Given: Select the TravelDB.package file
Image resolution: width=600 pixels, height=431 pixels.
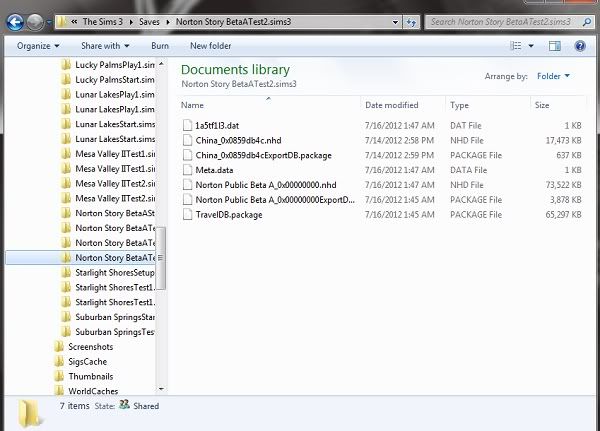Looking at the screenshot, I should [x=229, y=215].
